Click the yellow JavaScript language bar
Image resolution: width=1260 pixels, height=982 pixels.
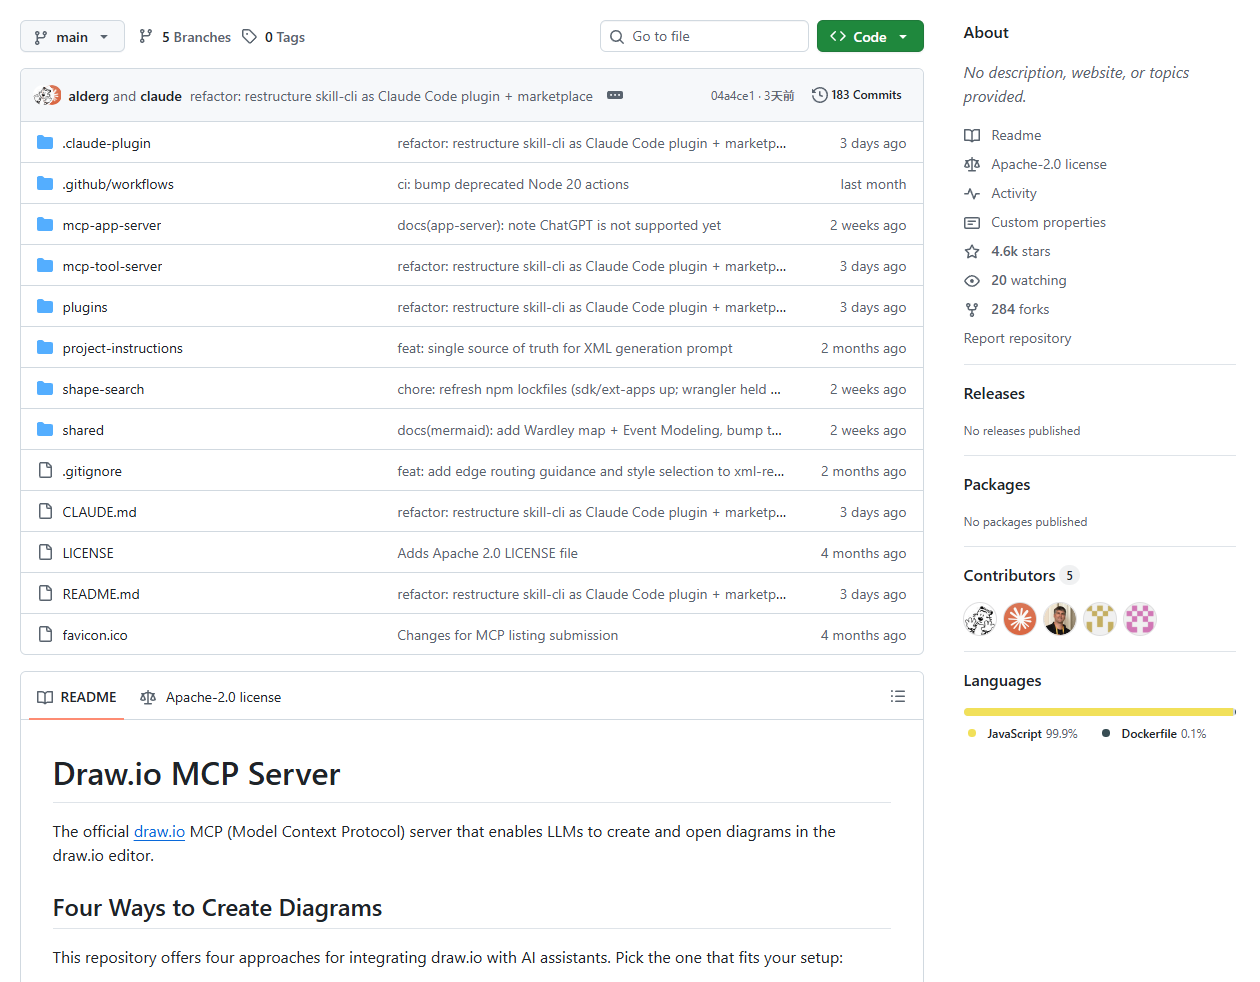pyautogui.click(x=1099, y=712)
